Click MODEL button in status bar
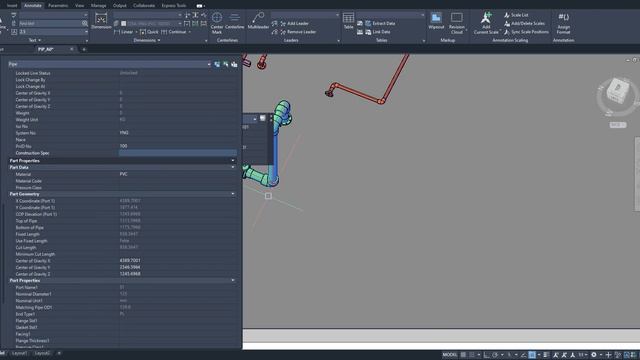This screenshot has height=360, width=640. point(450,355)
